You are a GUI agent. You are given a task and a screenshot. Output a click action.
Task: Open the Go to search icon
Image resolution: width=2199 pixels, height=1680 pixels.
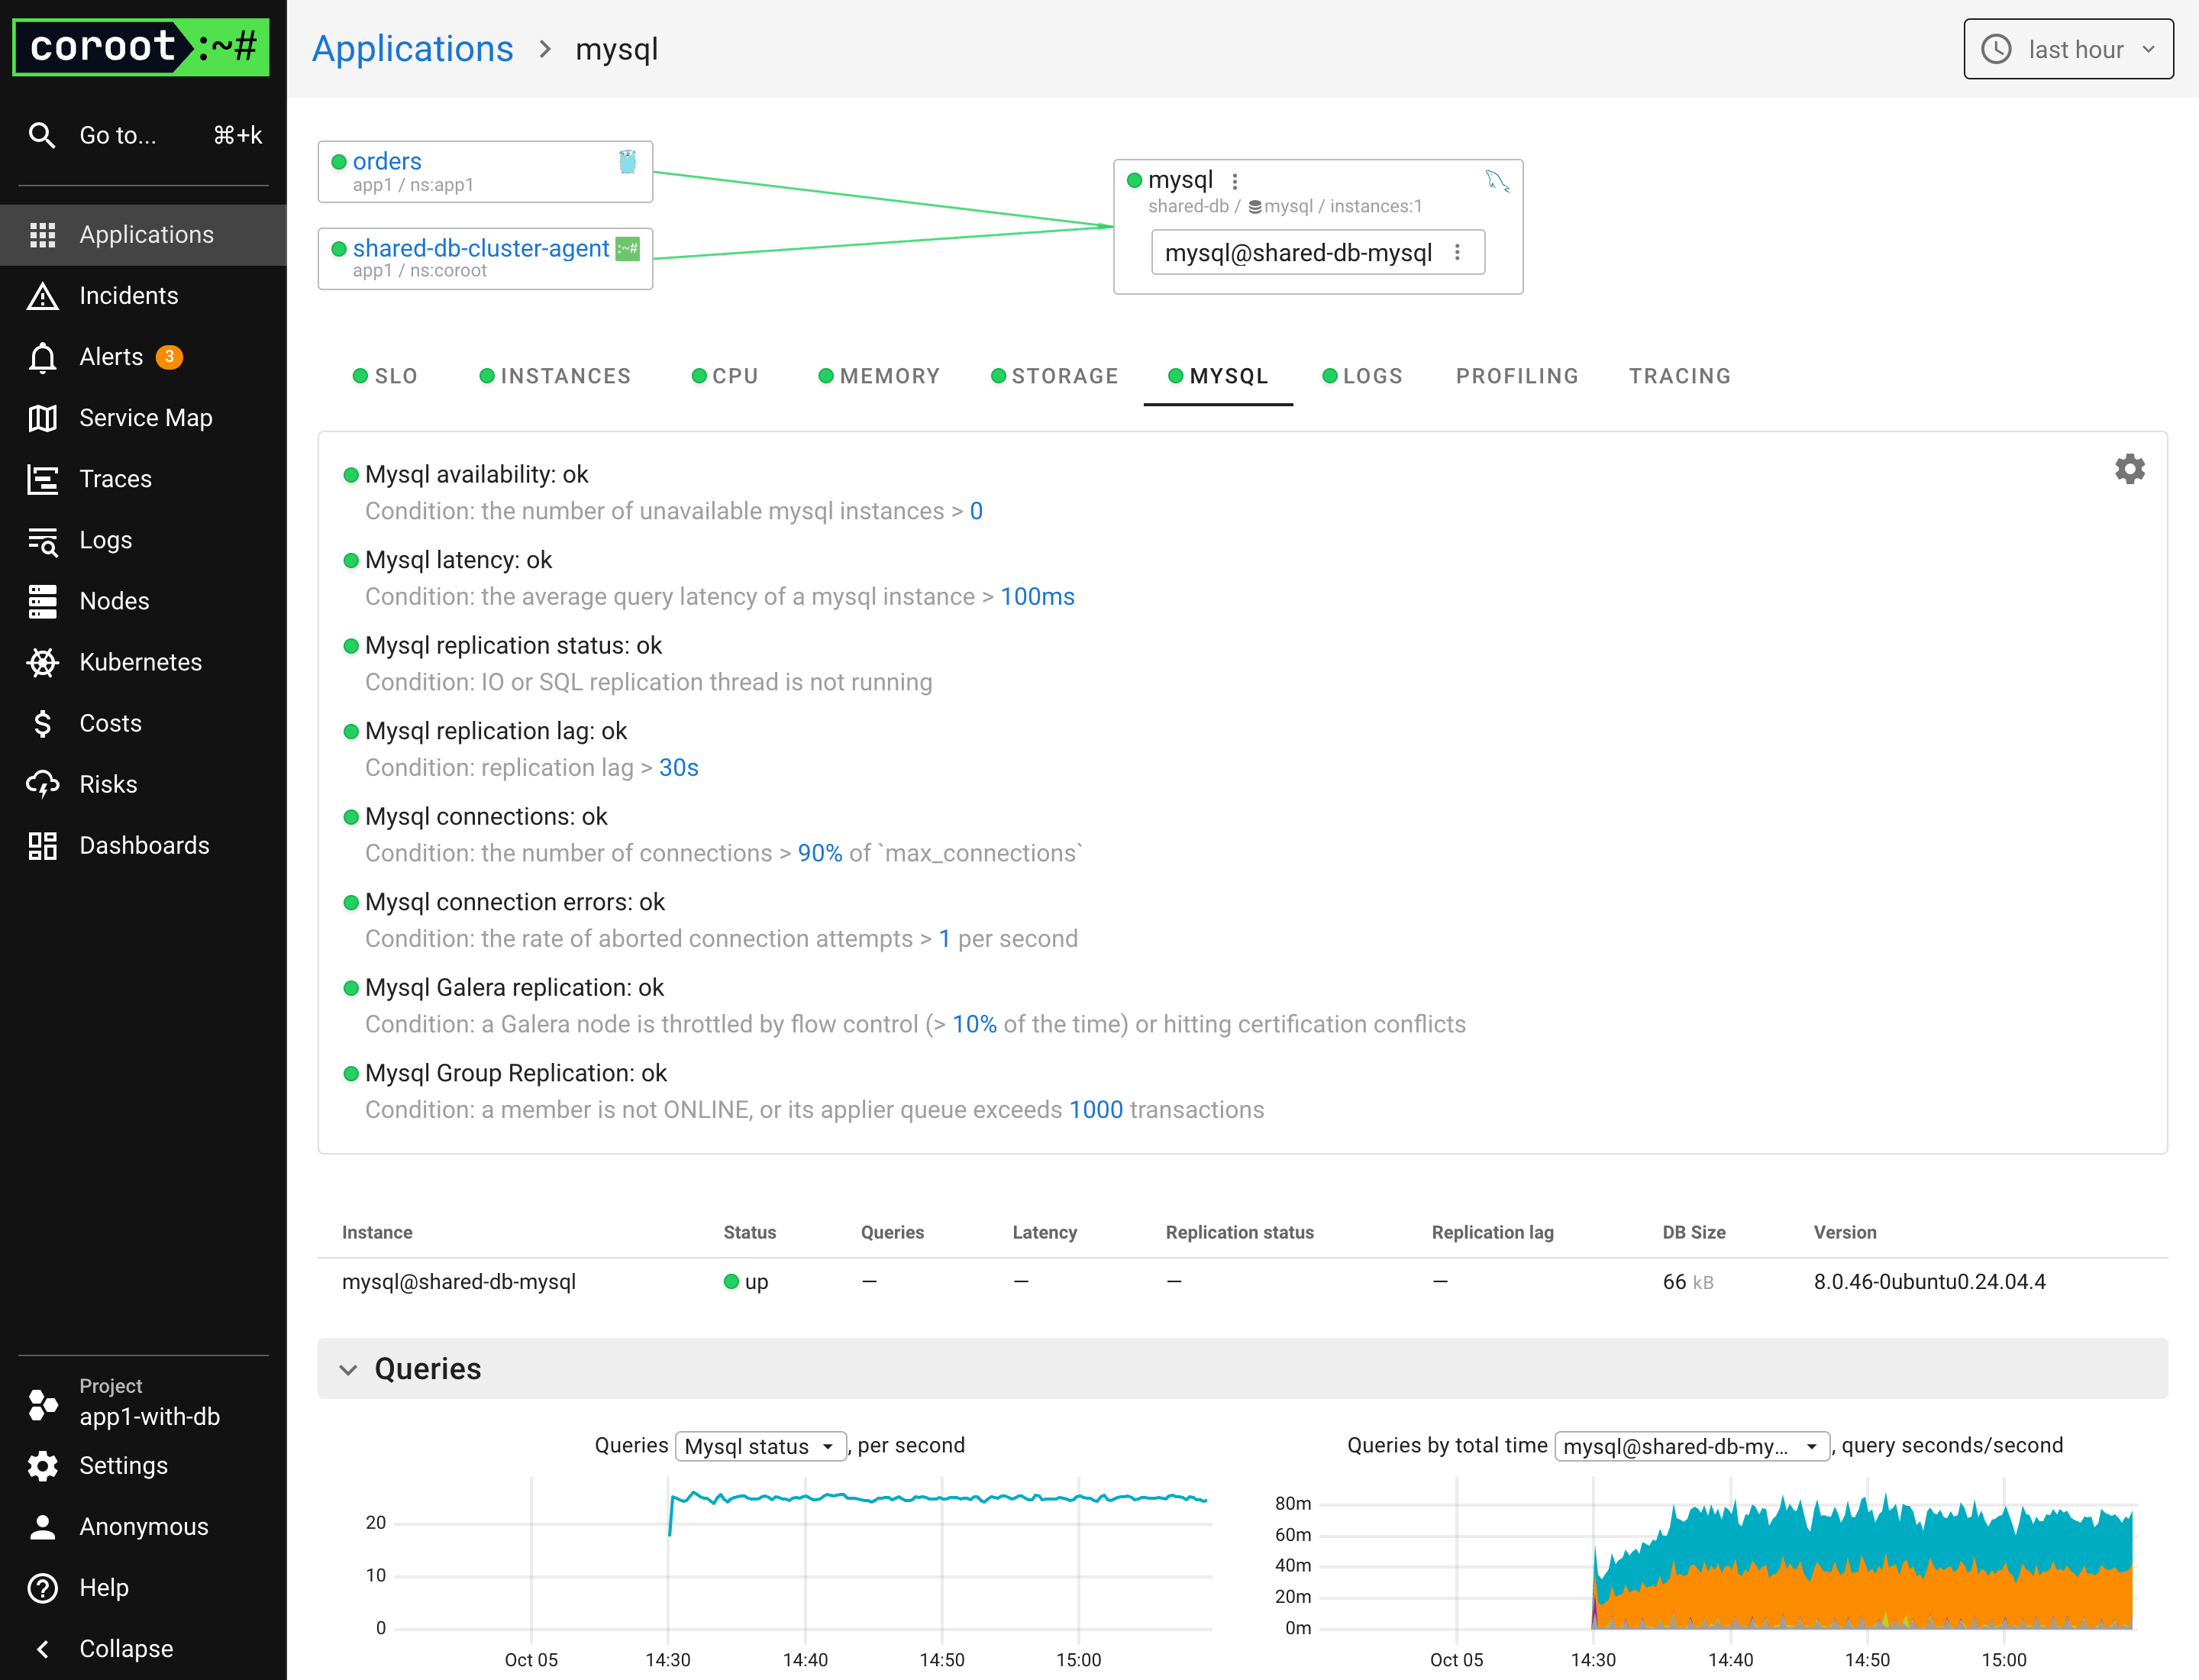point(42,135)
